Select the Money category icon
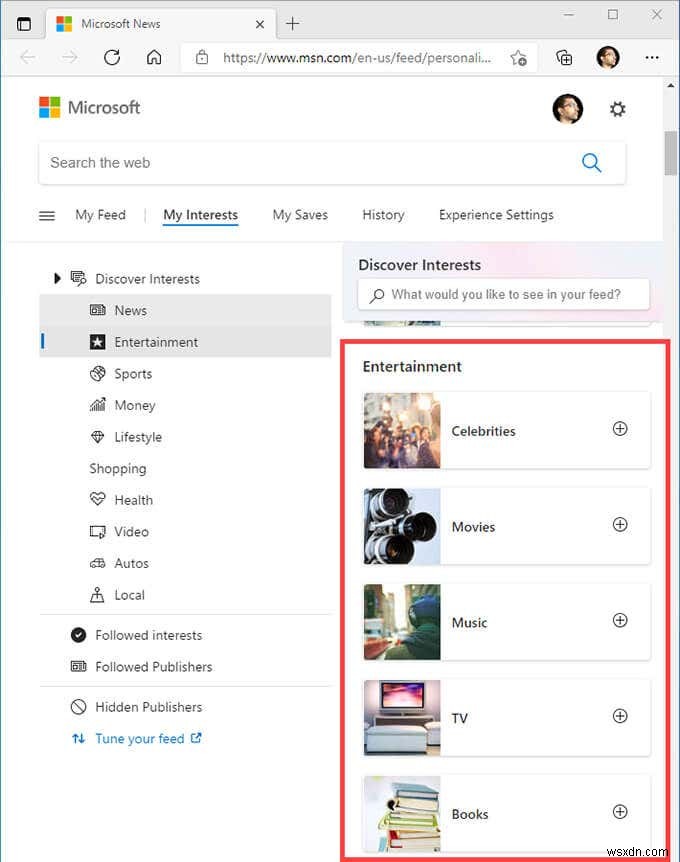This screenshot has height=862, width=680. click(97, 405)
